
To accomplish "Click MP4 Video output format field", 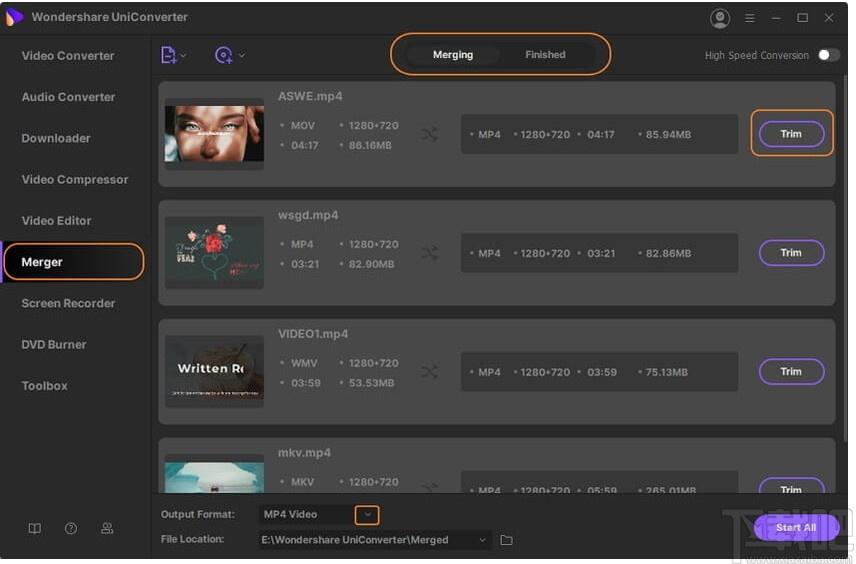I will 306,515.
